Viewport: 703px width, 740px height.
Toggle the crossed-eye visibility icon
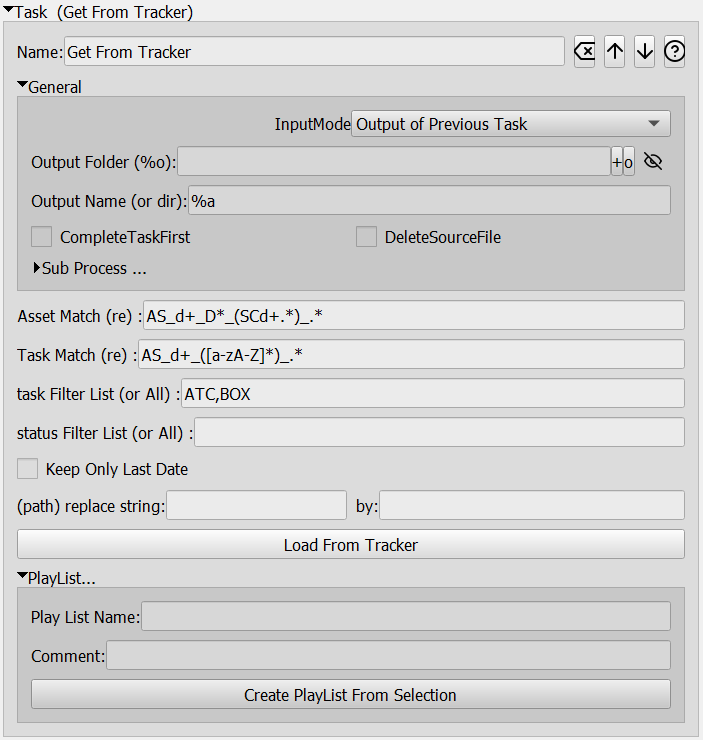[654, 162]
